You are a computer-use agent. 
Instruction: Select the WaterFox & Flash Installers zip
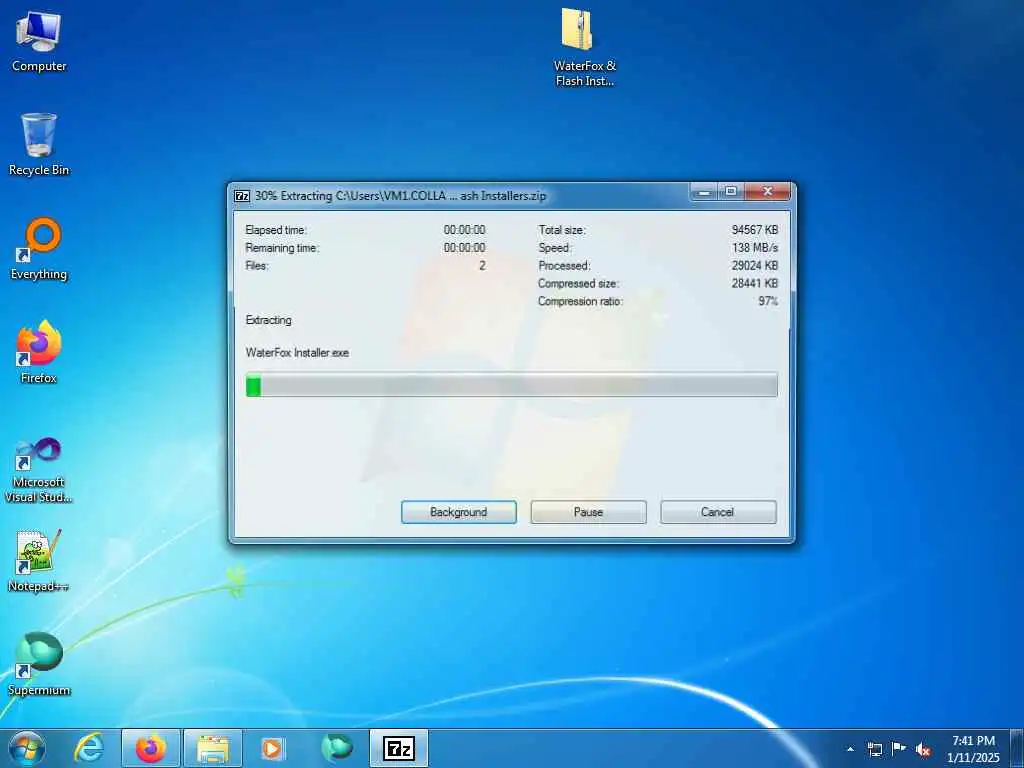[584, 47]
